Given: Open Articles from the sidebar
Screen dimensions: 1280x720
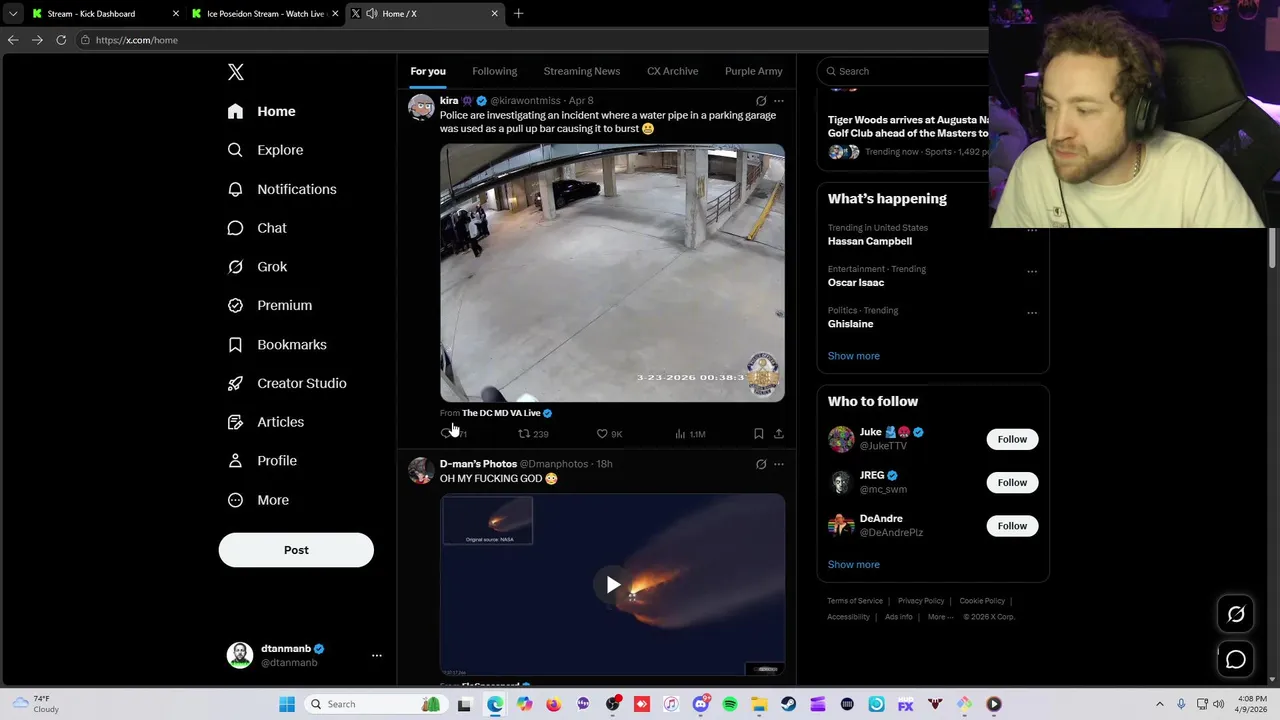Looking at the screenshot, I should click(x=266, y=422).
